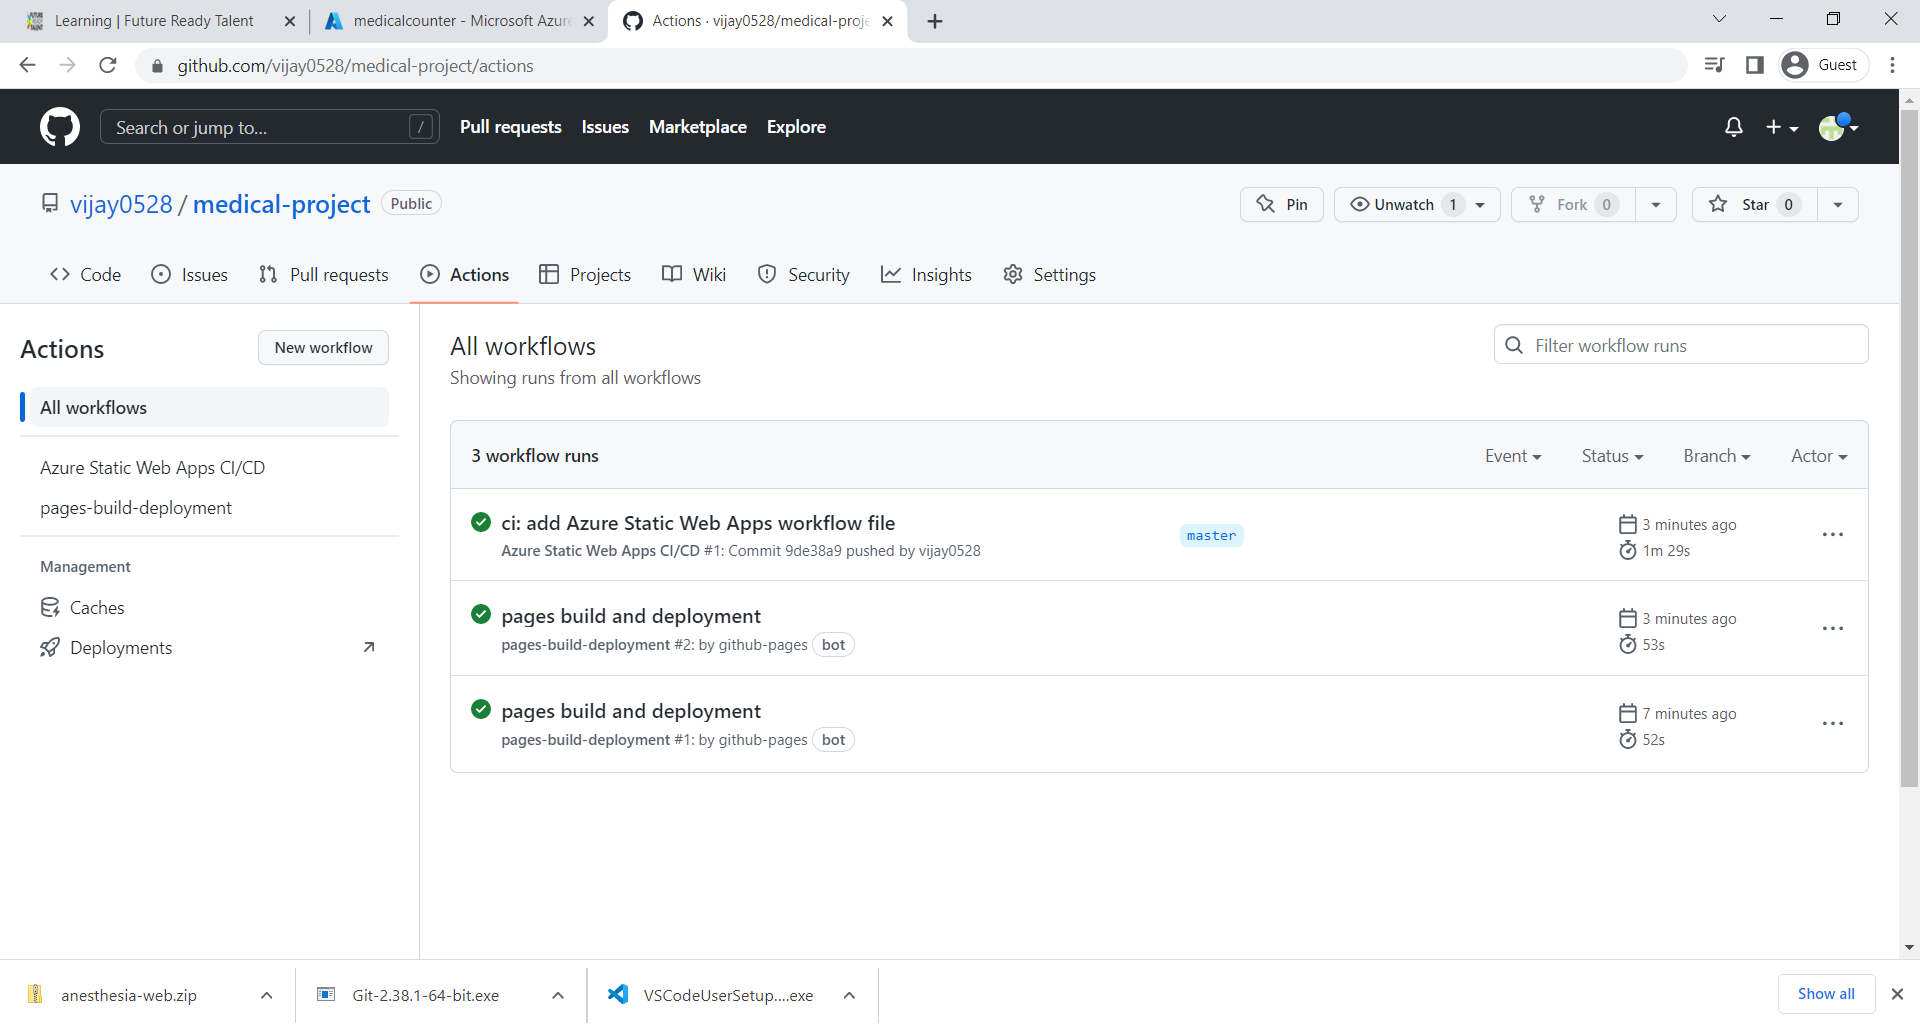Click the Caches database icon
This screenshot has width=1920, height=1030.
pos(50,607)
